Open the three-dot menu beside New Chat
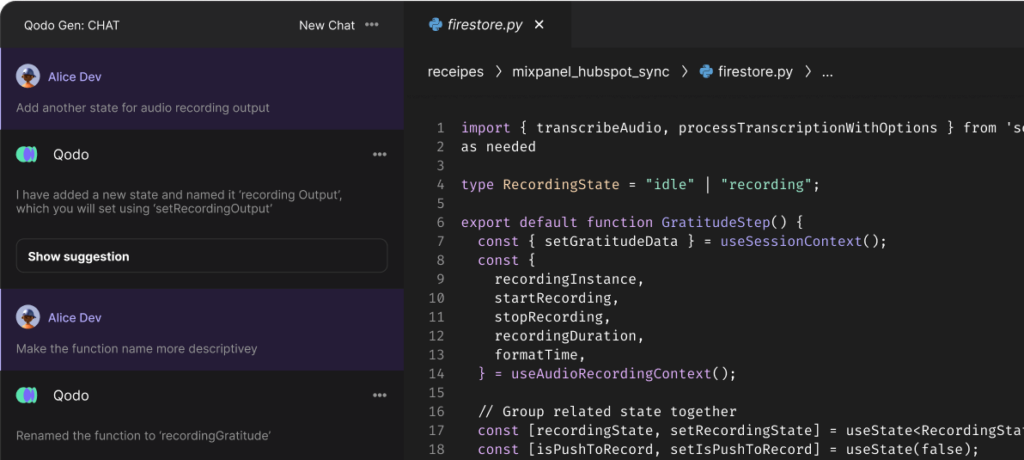Screen dimensions: 1024x460 pyautogui.click(x=372, y=25)
